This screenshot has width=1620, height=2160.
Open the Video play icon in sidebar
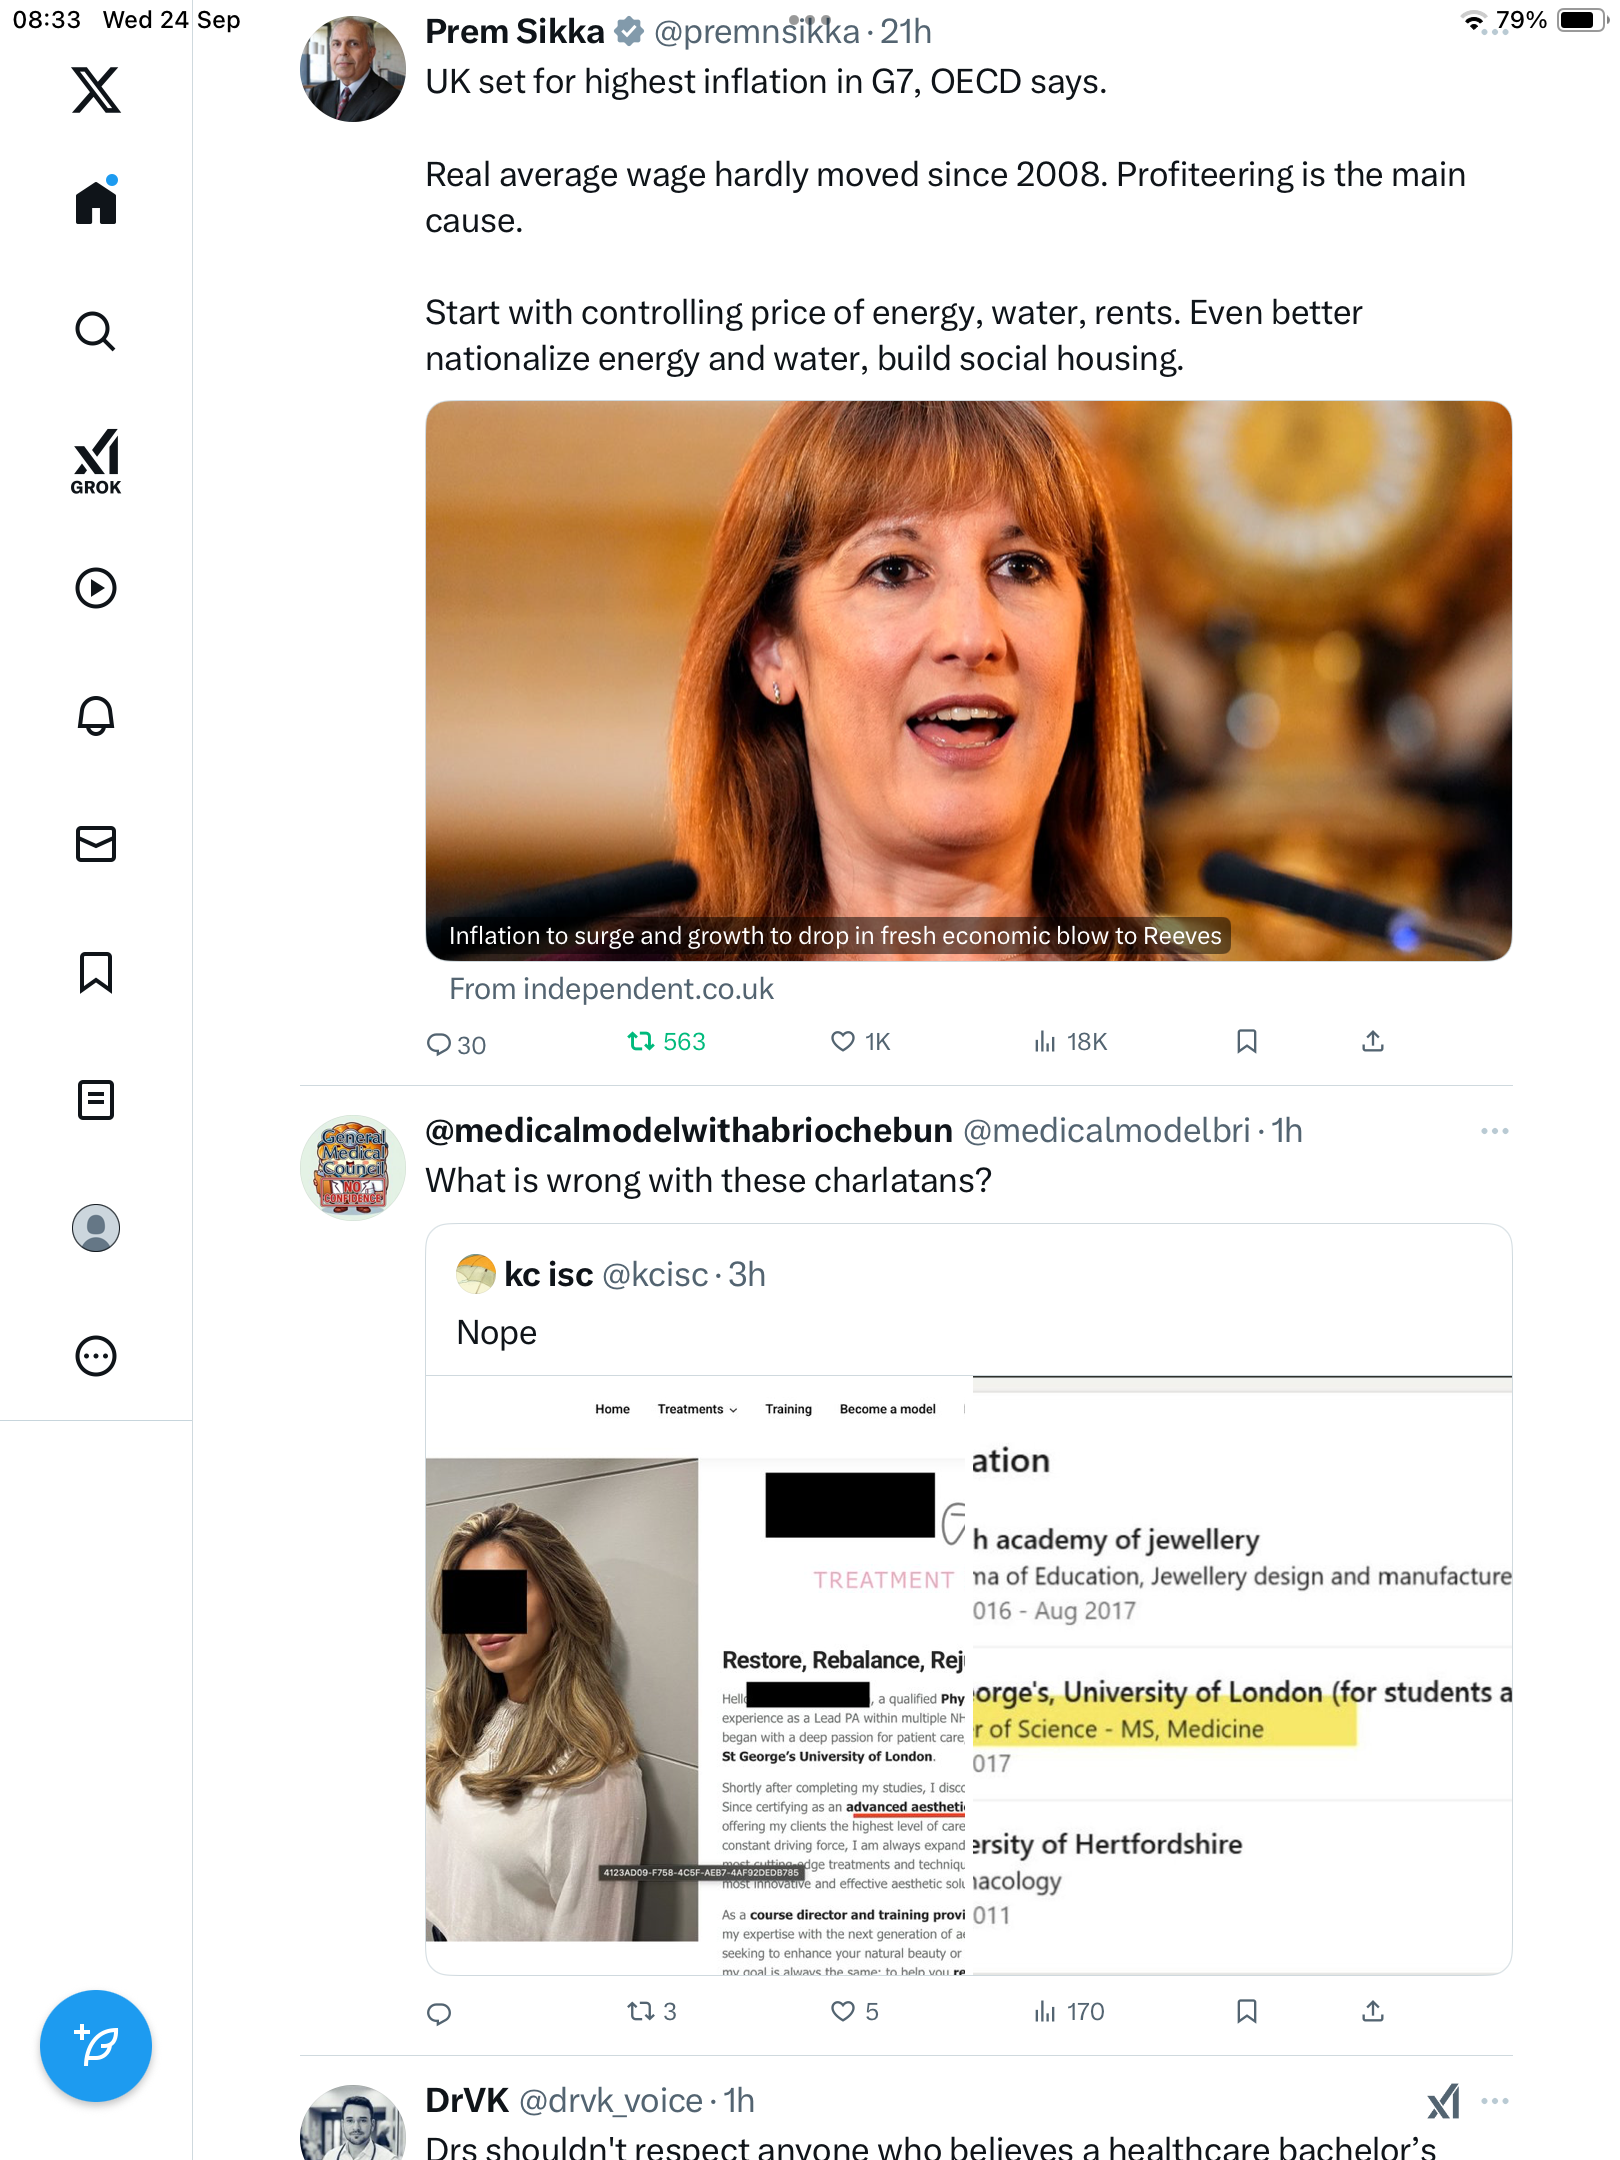pos(96,588)
